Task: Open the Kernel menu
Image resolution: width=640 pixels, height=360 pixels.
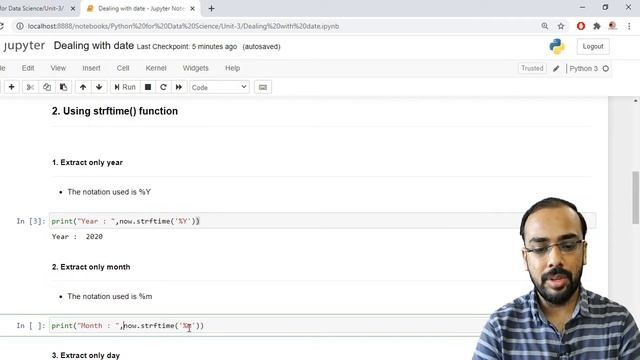Action: 156,68
